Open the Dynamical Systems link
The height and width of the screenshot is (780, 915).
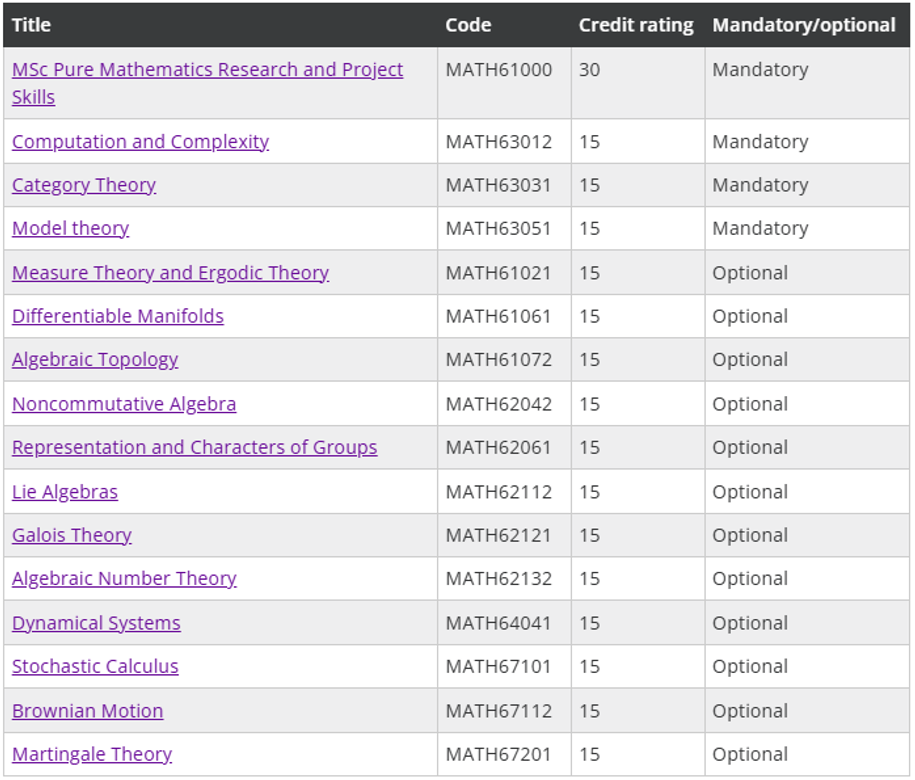coord(96,623)
